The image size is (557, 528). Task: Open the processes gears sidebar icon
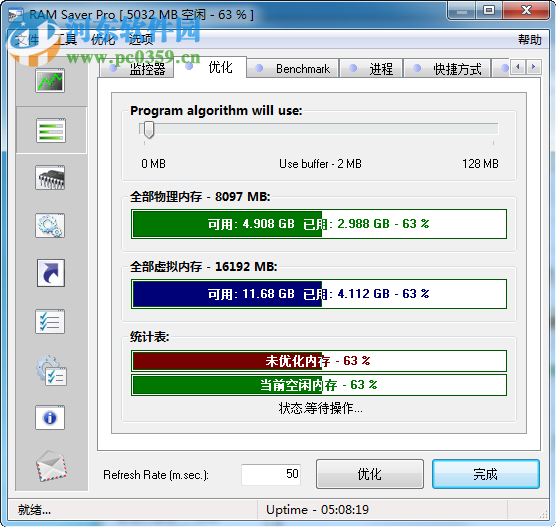(x=50, y=225)
